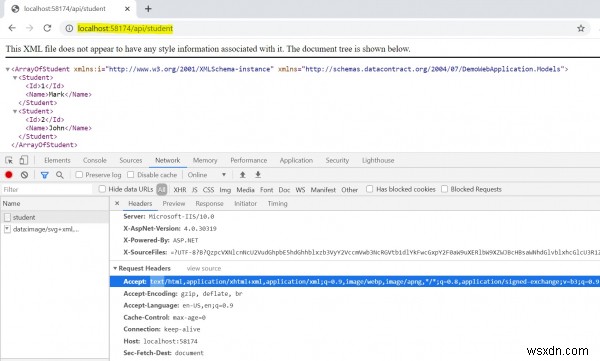This screenshot has height=361, width=600.
Task: Select the student request icon
Action: (x=7, y=217)
